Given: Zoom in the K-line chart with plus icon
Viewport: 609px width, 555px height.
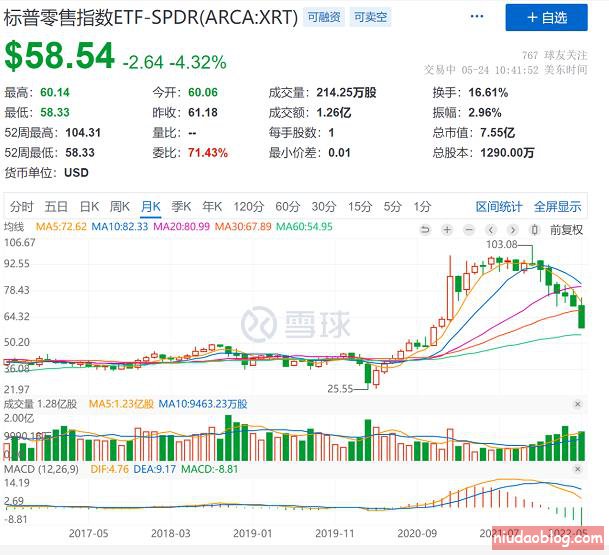Looking at the screenshot, I should [447, 230].
